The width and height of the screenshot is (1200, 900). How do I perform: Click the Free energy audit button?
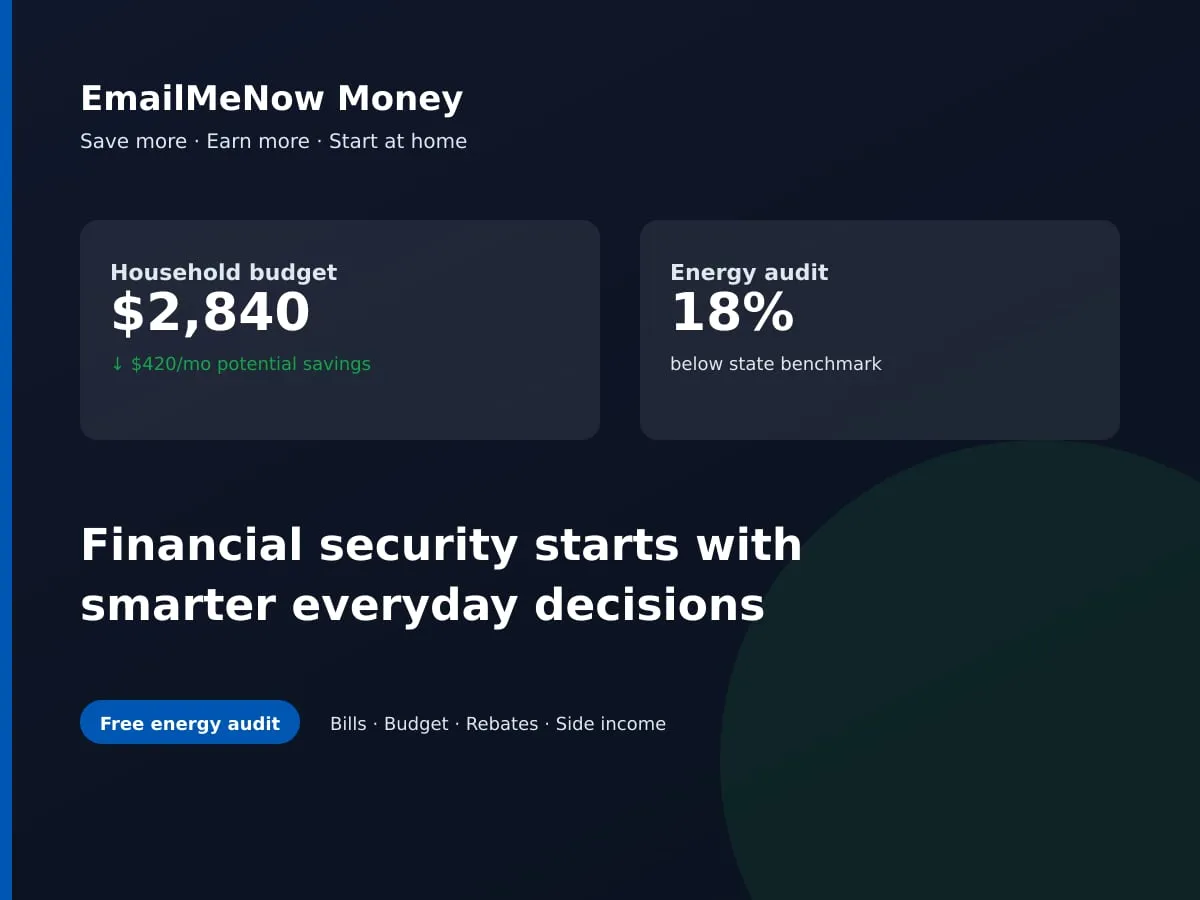[x=190, y=722]
